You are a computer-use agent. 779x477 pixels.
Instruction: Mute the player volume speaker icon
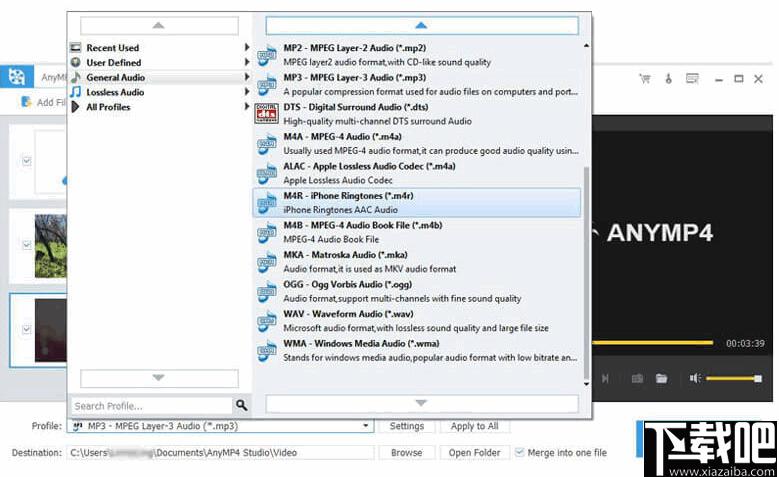point(695,379)
